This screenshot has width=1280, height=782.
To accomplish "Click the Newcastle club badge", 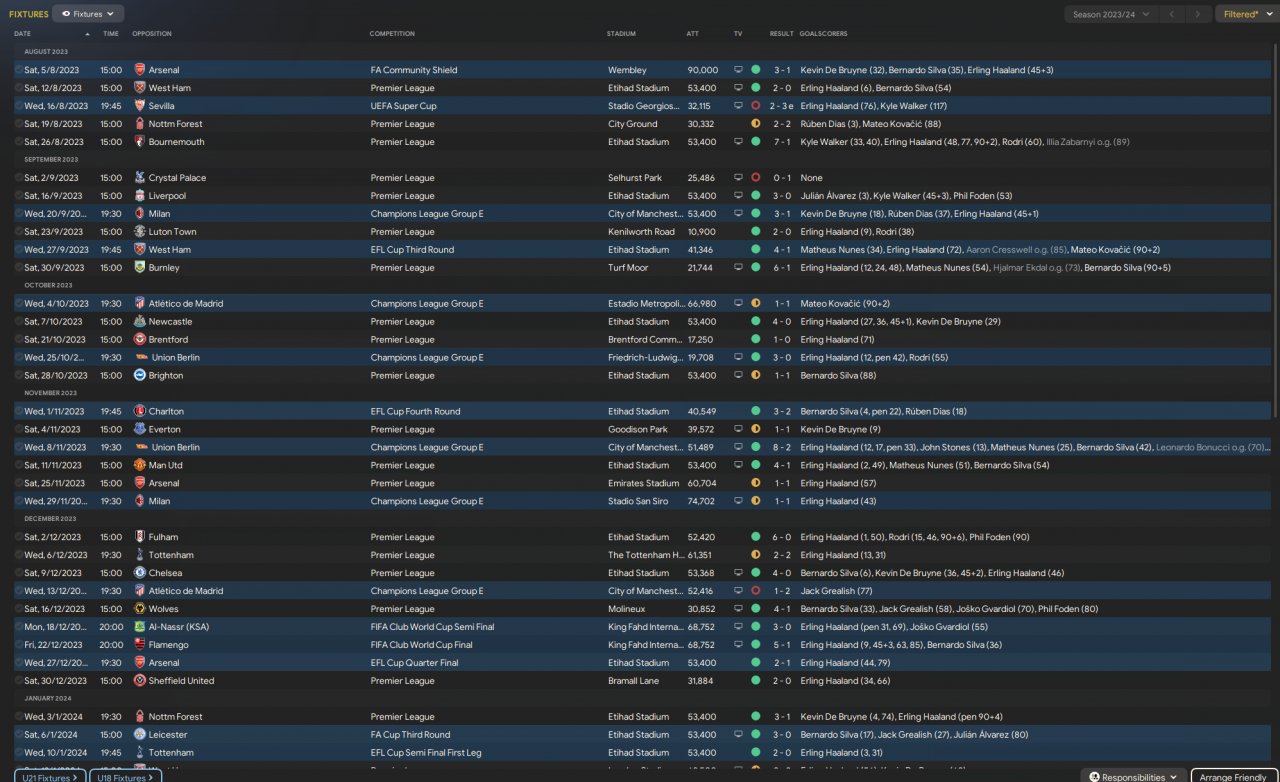I will pyautogui.click(x=140, y=322).
